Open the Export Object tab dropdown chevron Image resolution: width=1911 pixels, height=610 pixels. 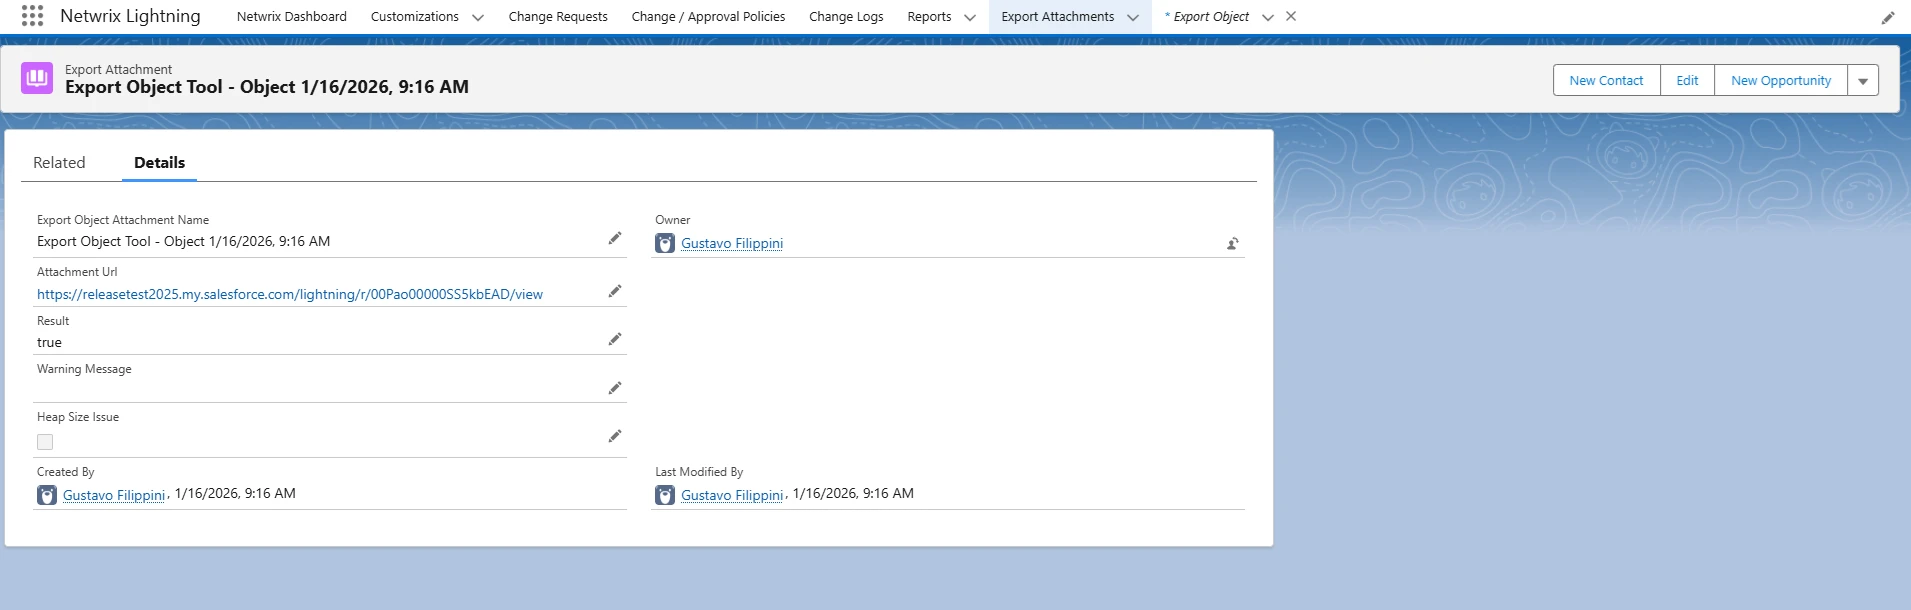pos(1268,17)
